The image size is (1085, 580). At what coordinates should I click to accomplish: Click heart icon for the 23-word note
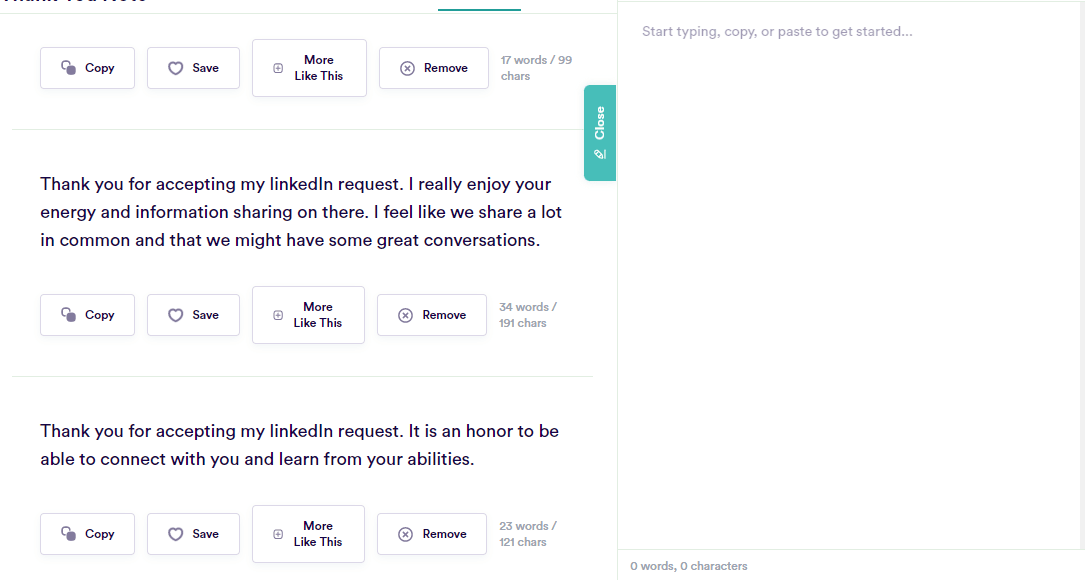click(x=176, y=534)
